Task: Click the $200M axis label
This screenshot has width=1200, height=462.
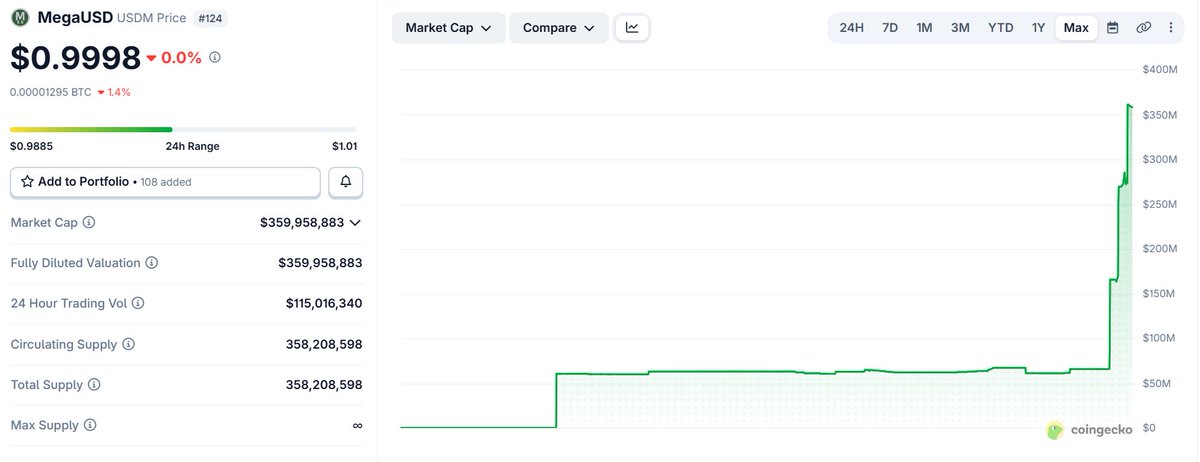Action: point(1160,249)
